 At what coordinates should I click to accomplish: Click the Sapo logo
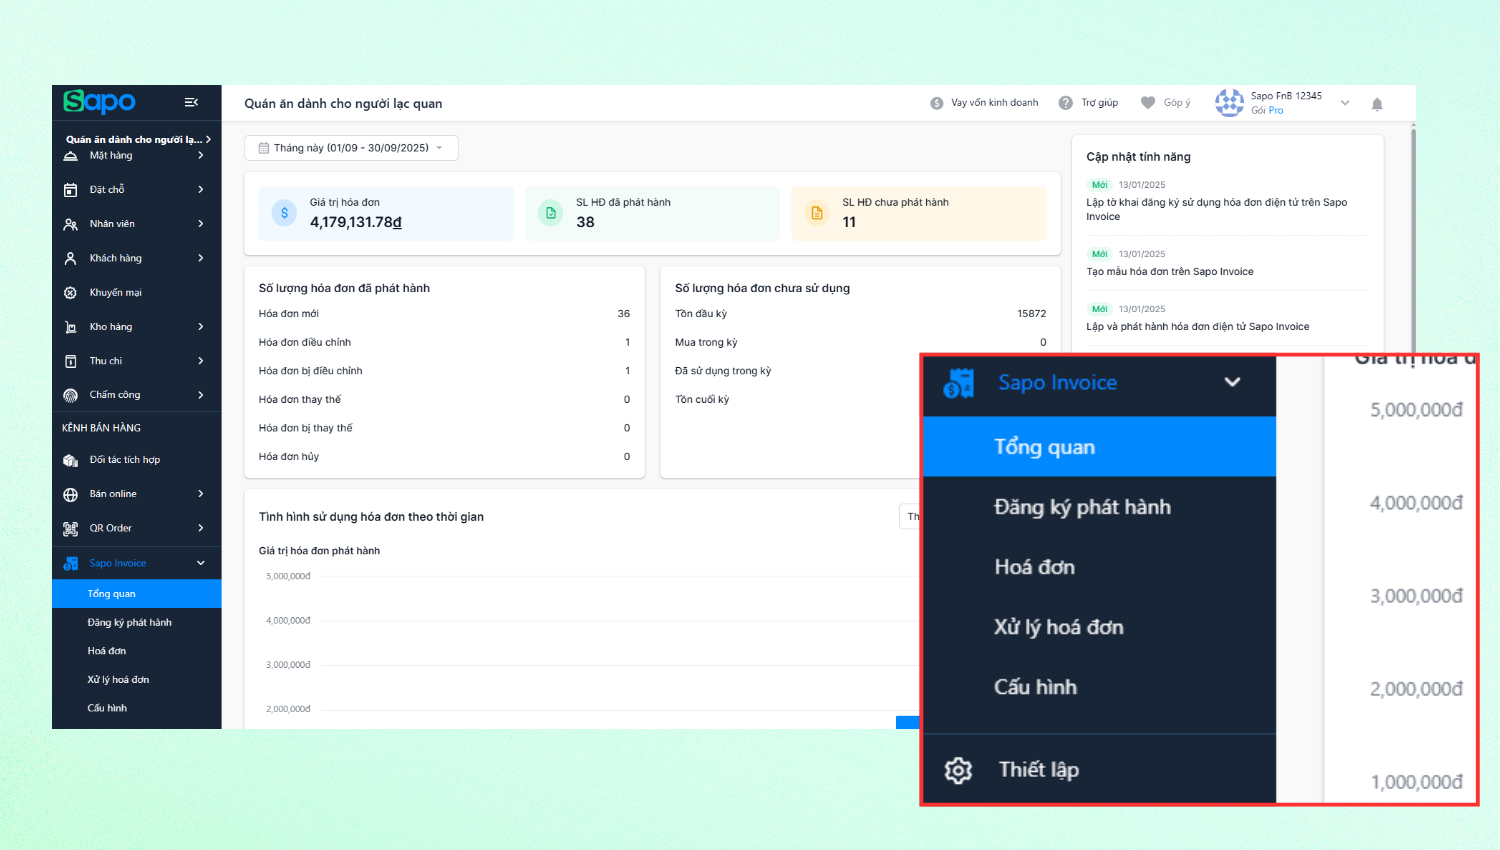99,102
